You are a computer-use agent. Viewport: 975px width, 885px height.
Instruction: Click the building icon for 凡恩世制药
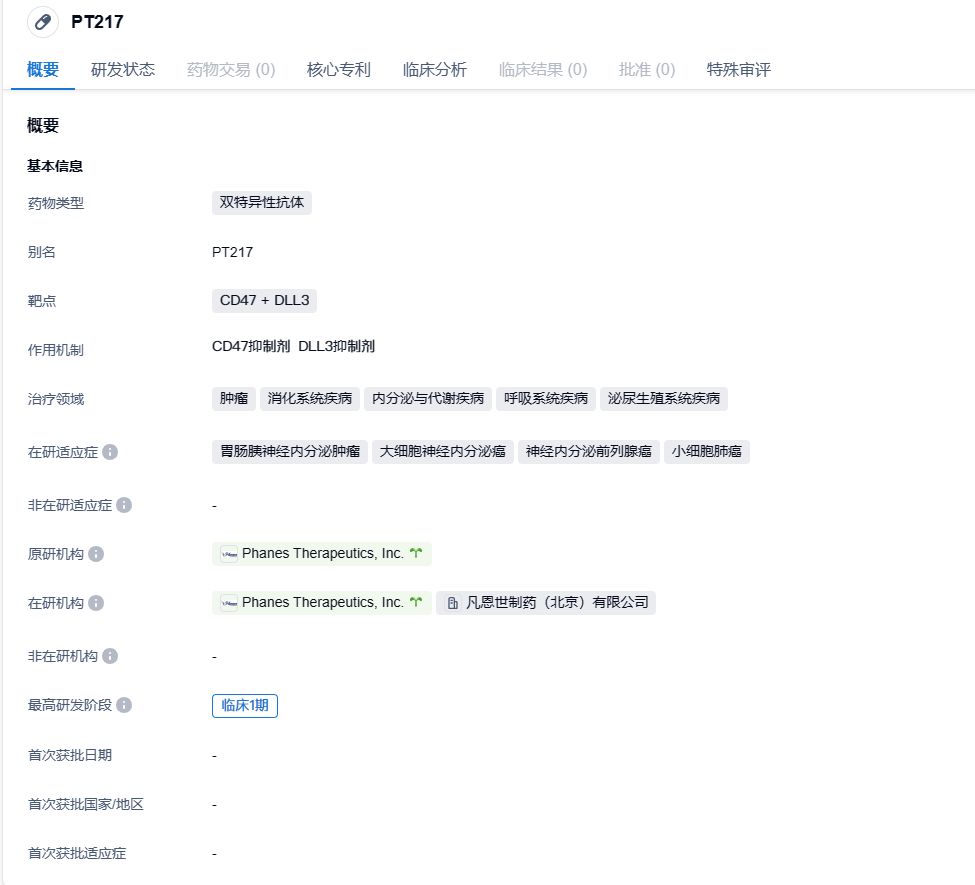pyautogui.click(x=453, y=603)
